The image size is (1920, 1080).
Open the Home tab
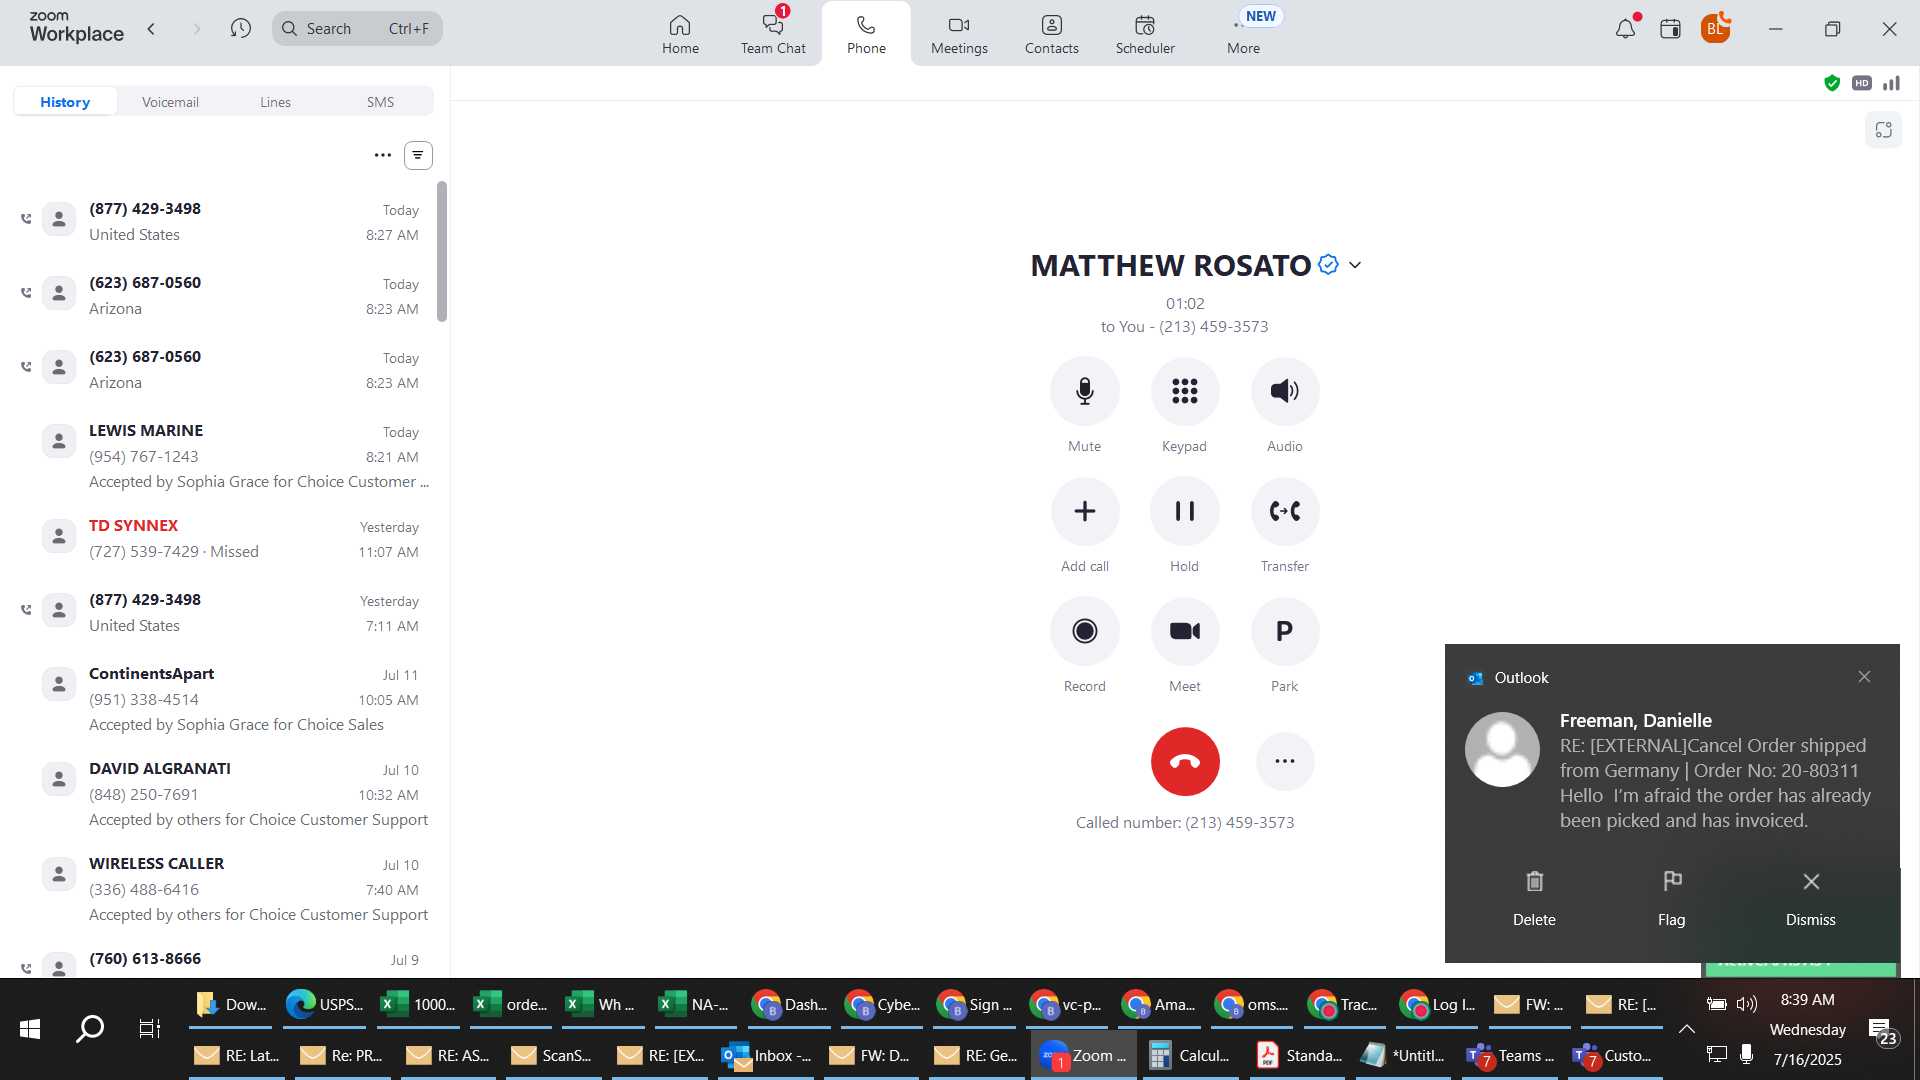[x=680, y=34]
